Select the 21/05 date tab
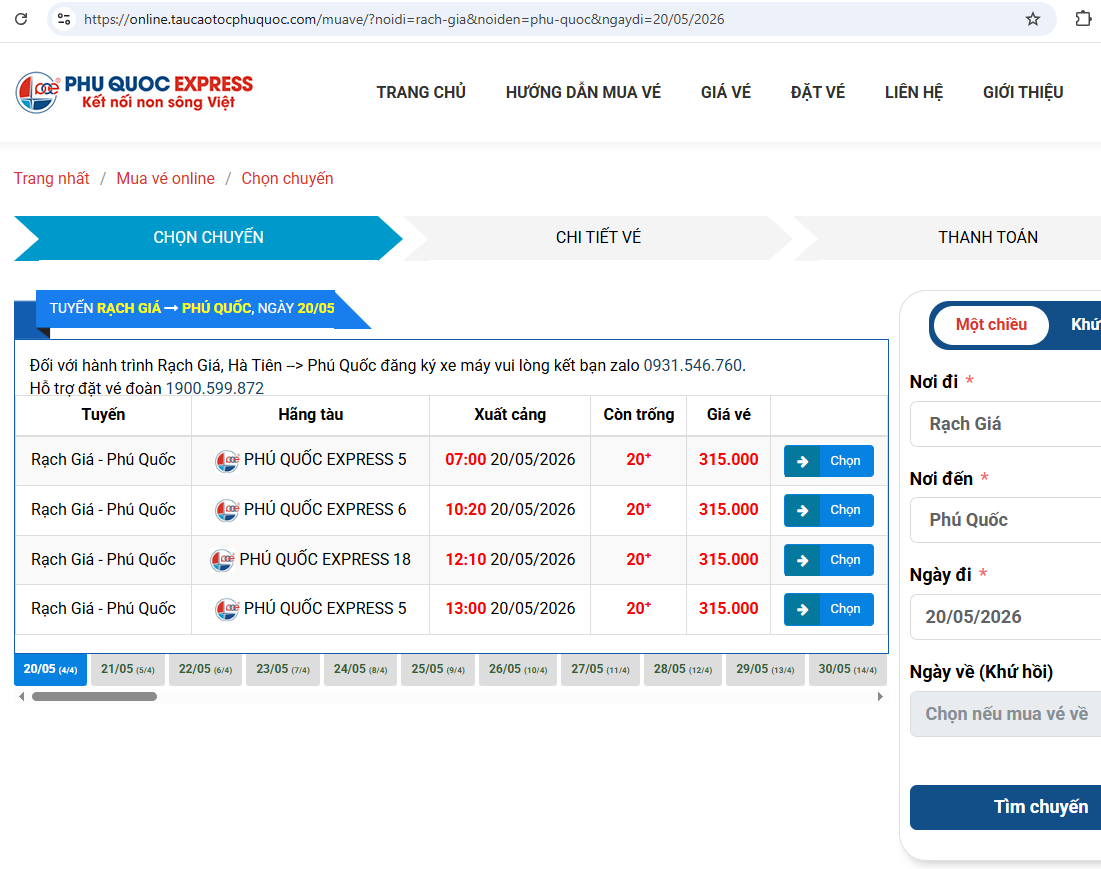 point(128,670)
